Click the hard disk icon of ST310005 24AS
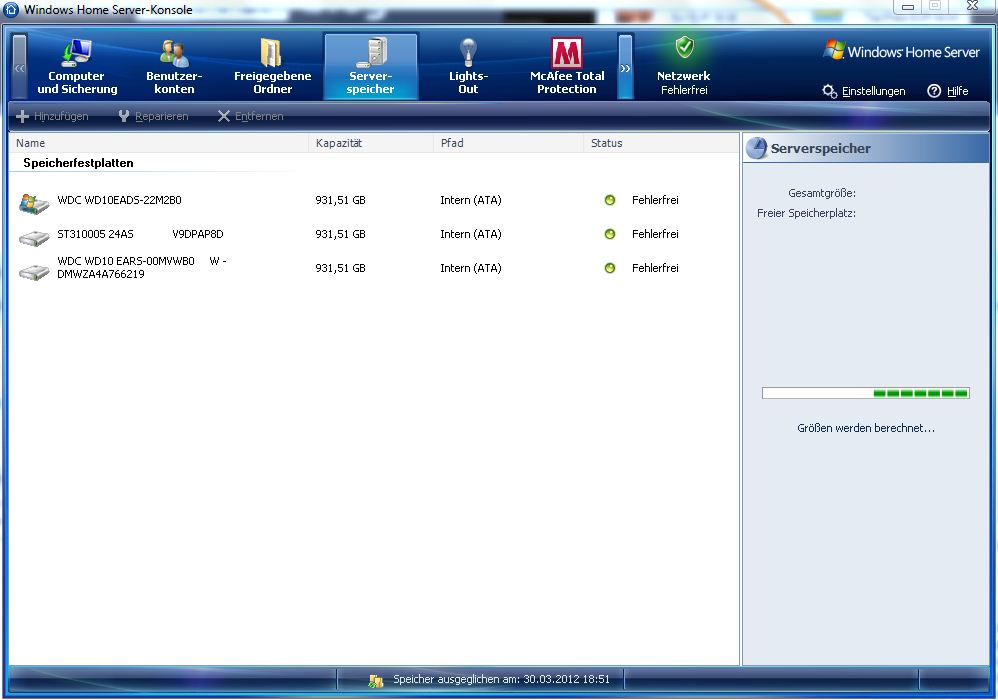 [34, 238]
